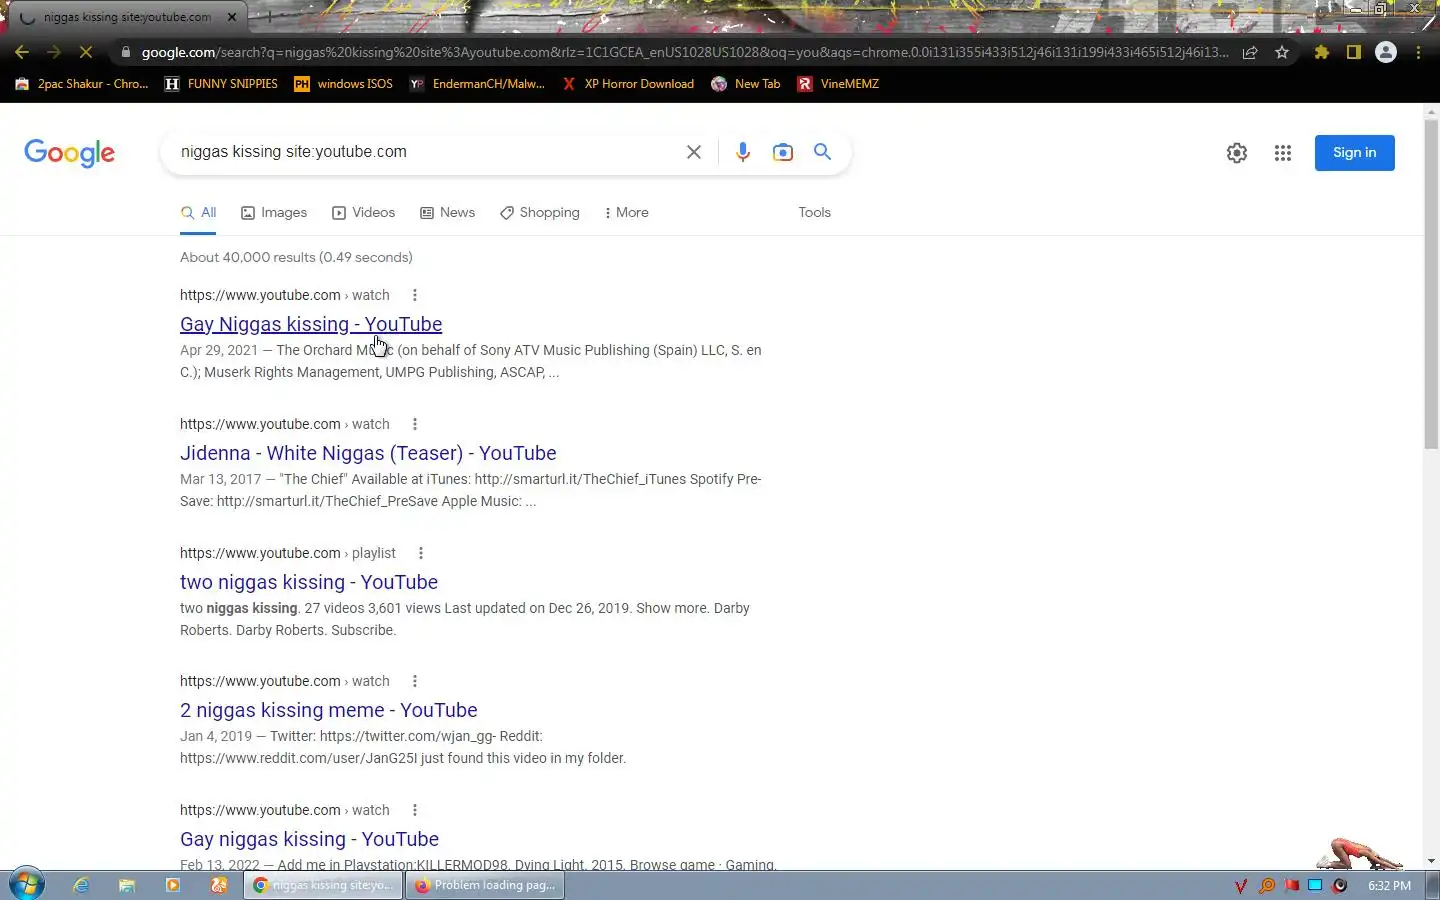
Task: Open the EndermanCH/Malw... bookmark
Action: pos(477,84)
